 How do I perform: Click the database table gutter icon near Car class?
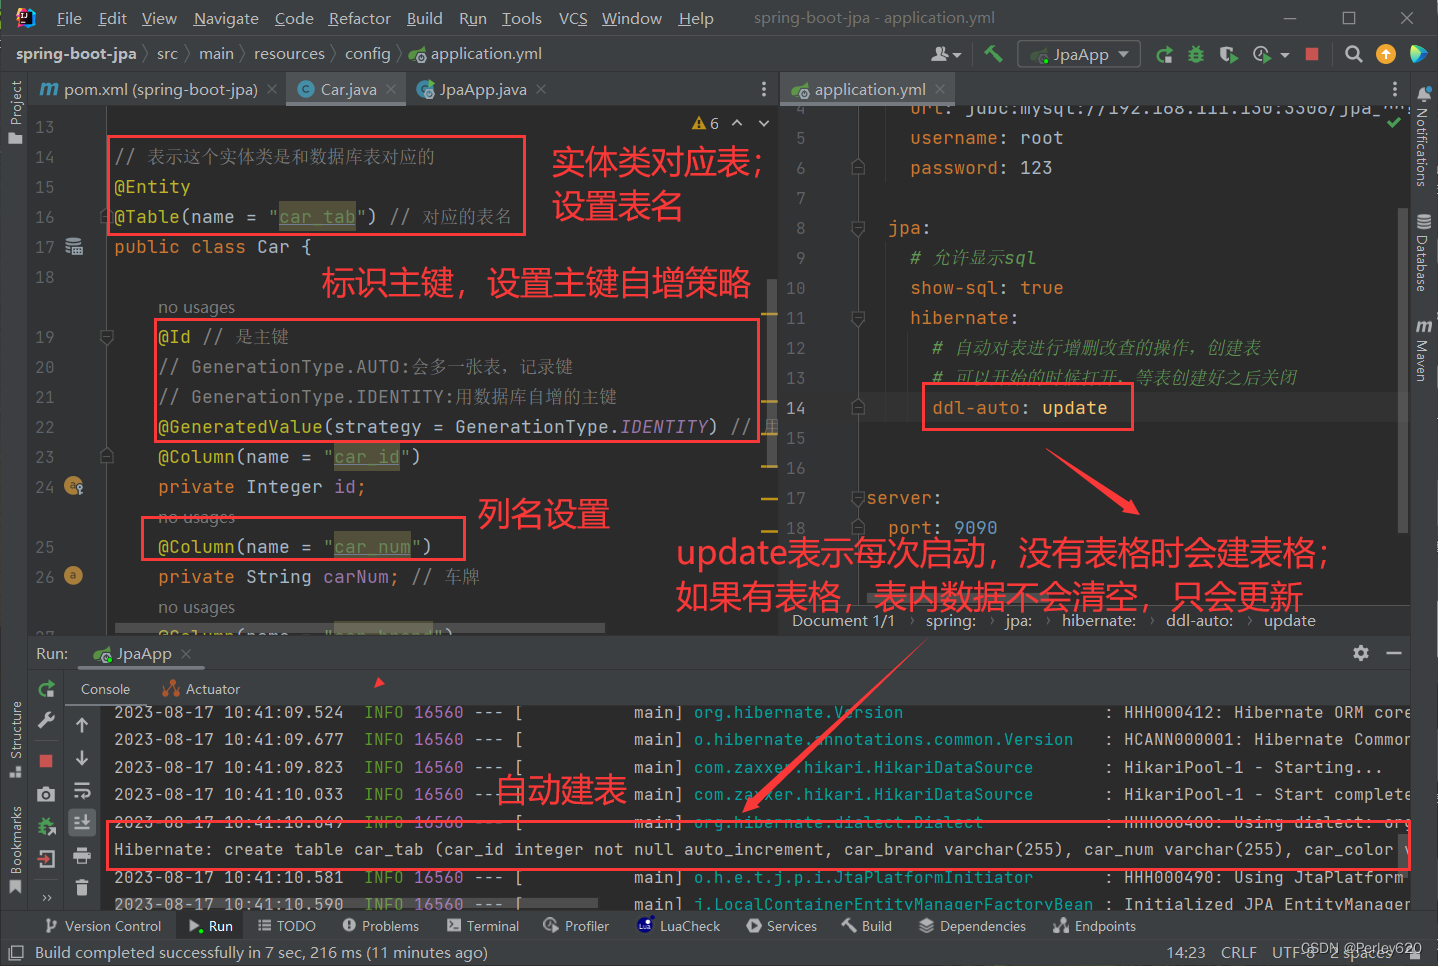tap(74, 246)
